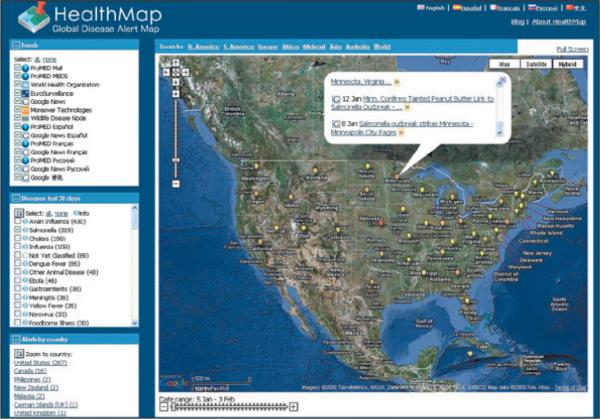
Task: Uncheck the Google News feed
Action: 17,101
